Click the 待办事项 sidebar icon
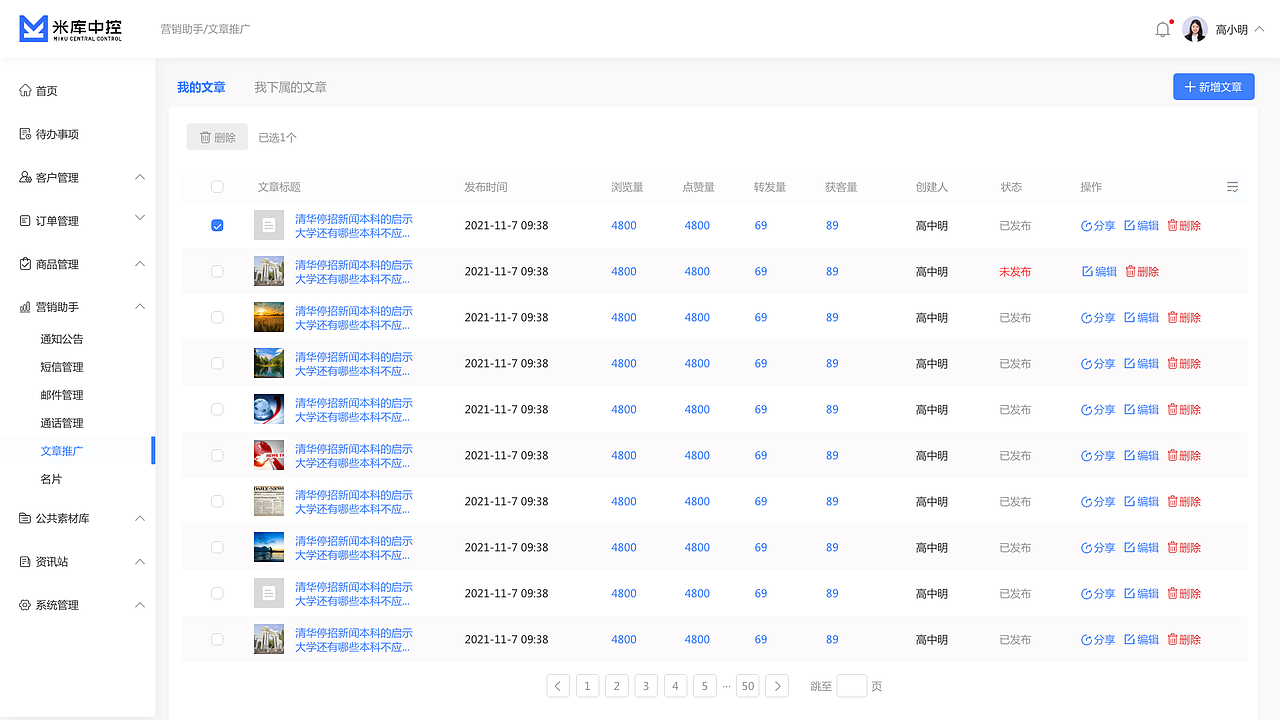The image size is (1280, 720). 25,134
